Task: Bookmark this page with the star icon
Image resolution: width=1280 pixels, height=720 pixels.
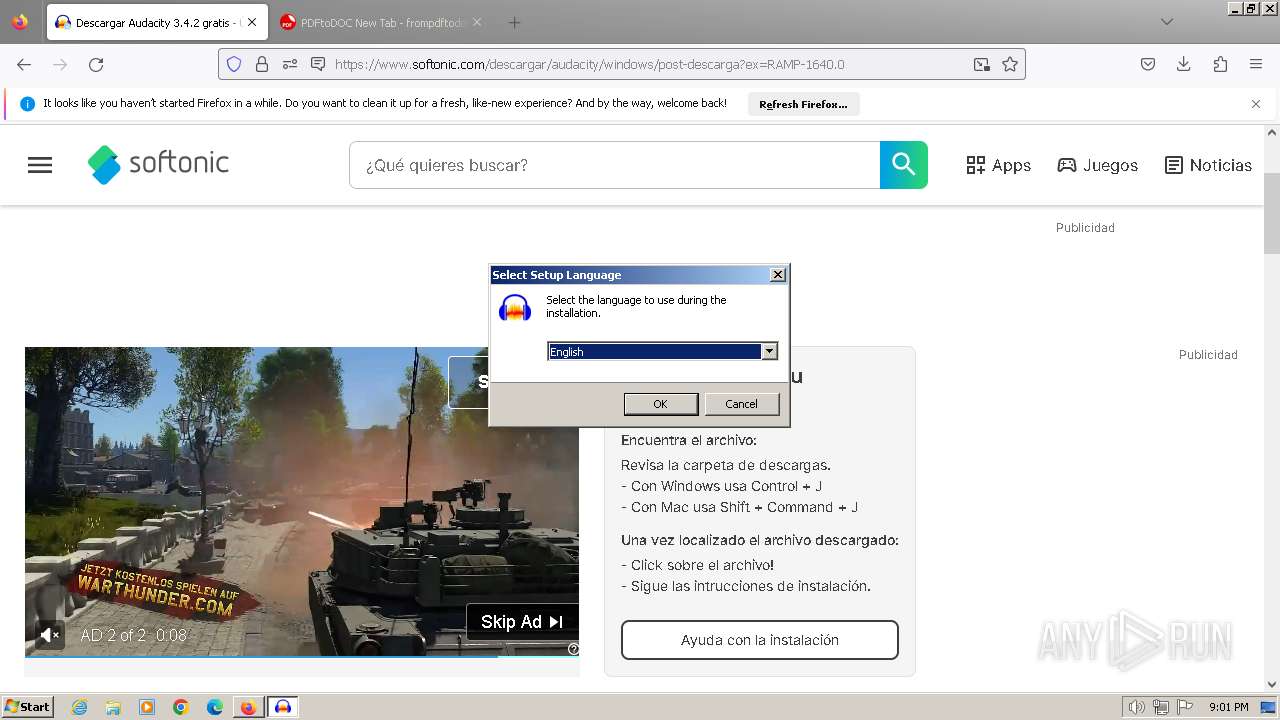Action: (1010, 64)
